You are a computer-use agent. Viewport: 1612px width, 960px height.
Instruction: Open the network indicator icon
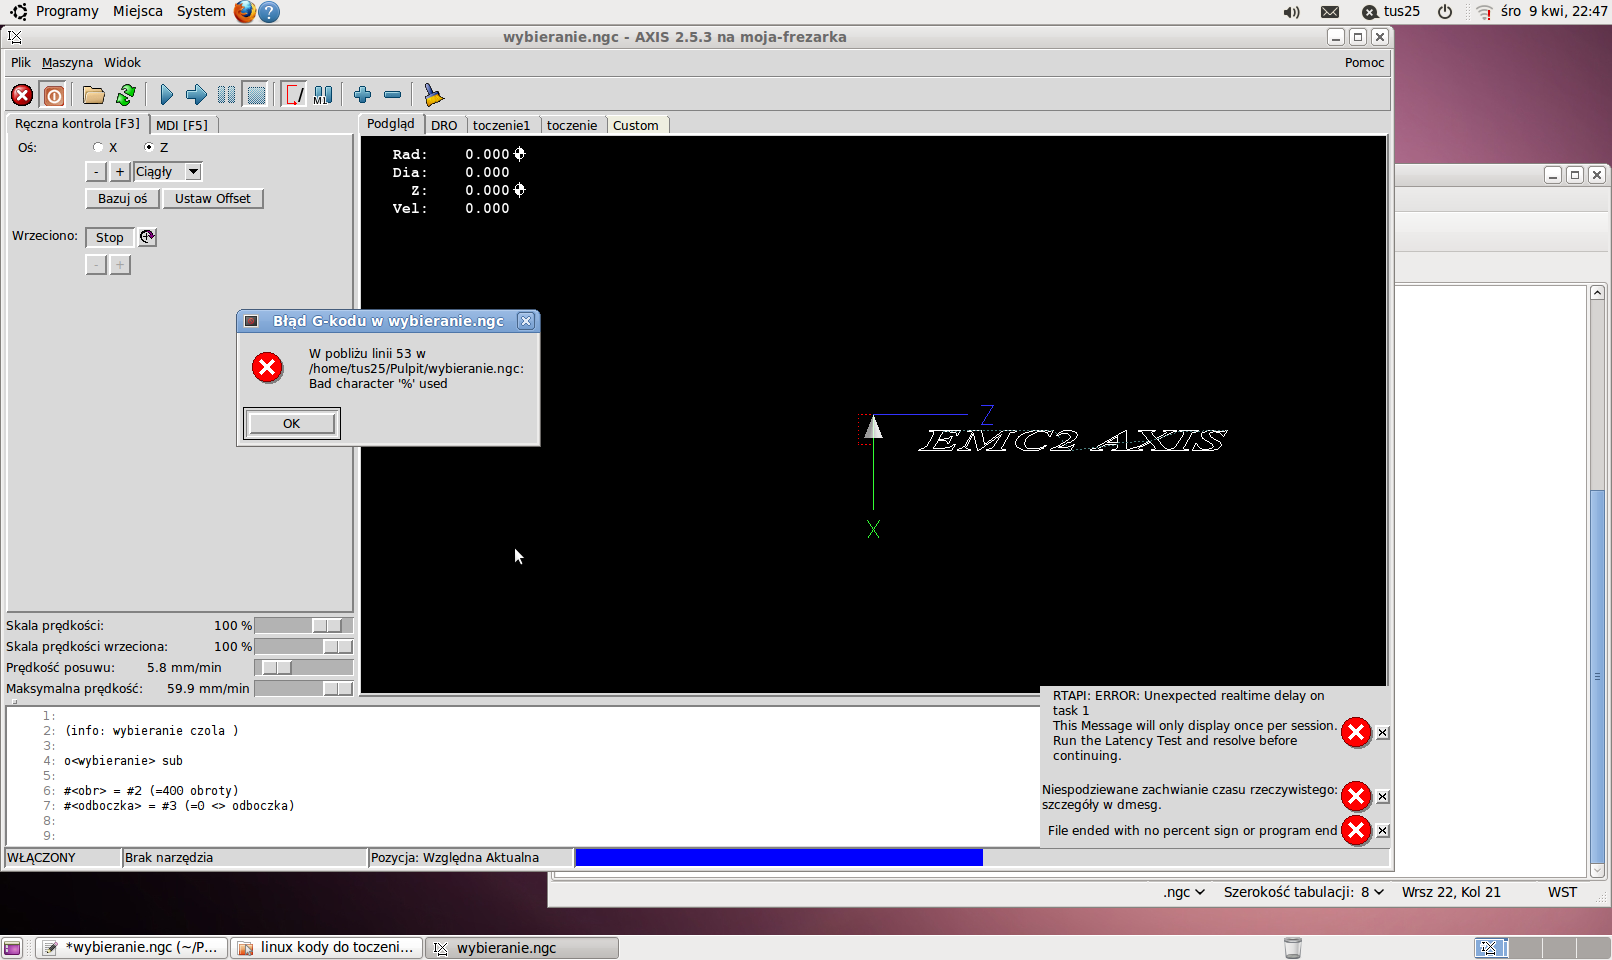[x=1484, y=12]
